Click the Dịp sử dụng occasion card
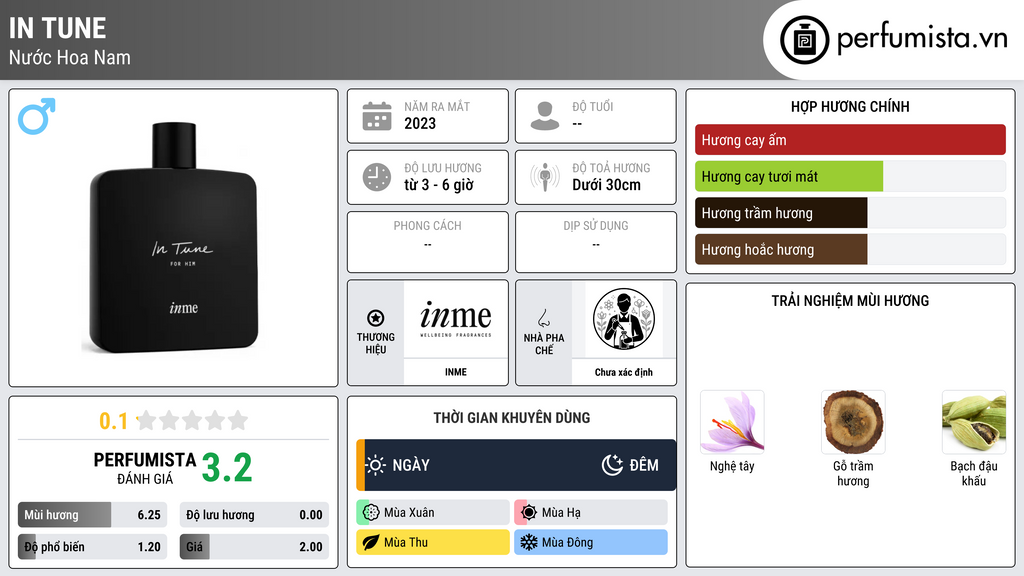 [x=596, y=242]
